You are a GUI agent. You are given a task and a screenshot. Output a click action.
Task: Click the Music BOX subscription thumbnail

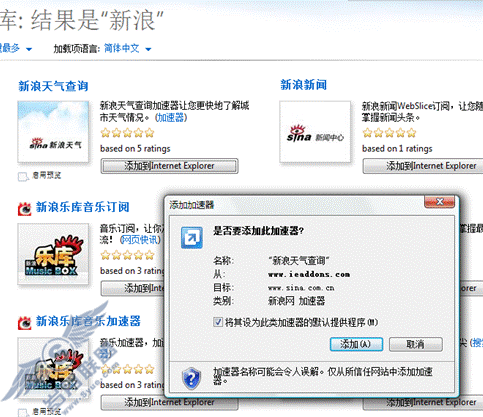[x=53, y=254]
